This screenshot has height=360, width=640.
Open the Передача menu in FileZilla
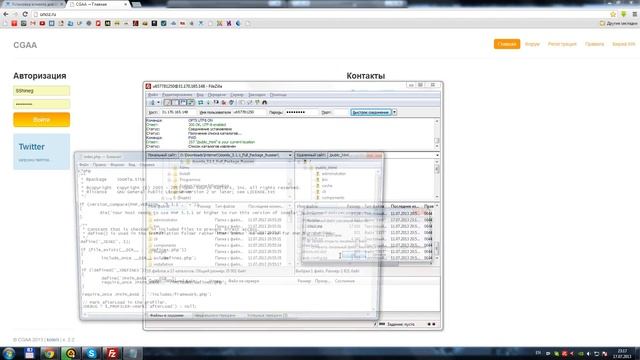tap(217, 95)
